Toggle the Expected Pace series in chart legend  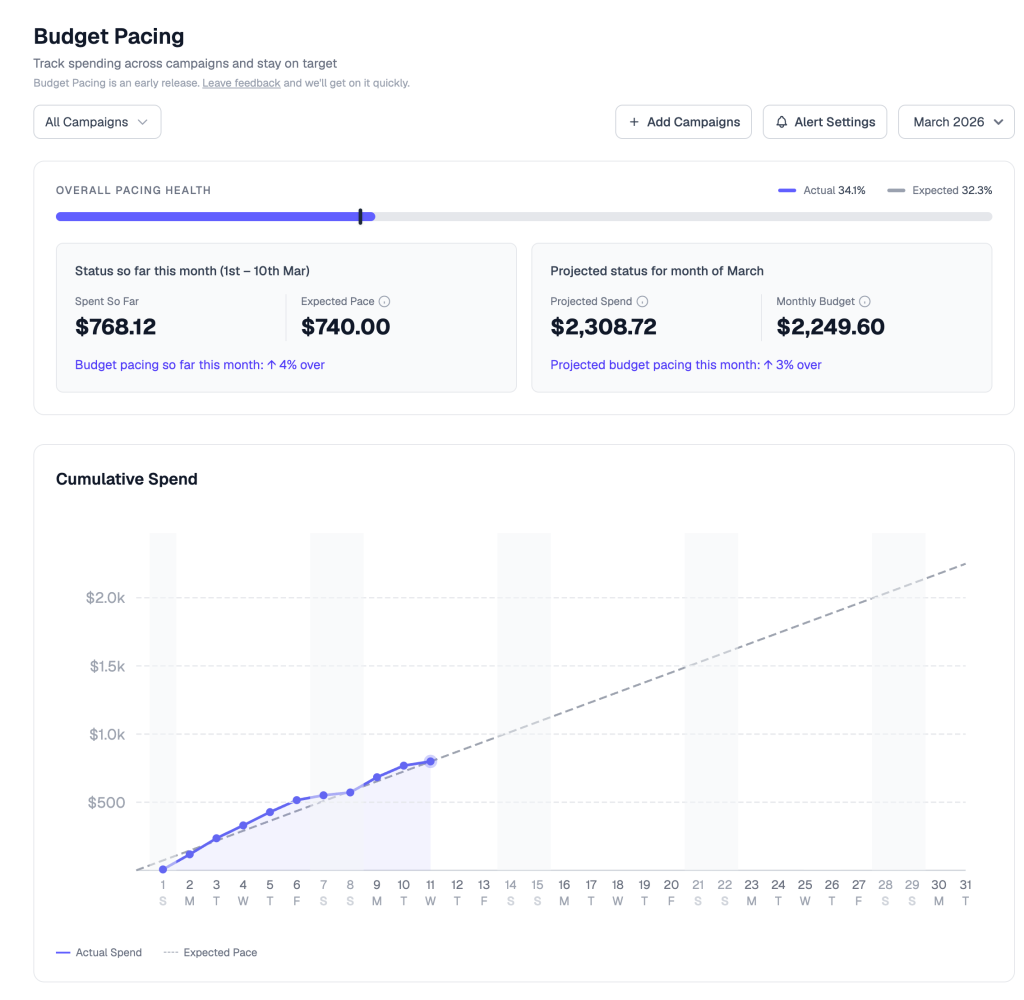coord(210,953)
